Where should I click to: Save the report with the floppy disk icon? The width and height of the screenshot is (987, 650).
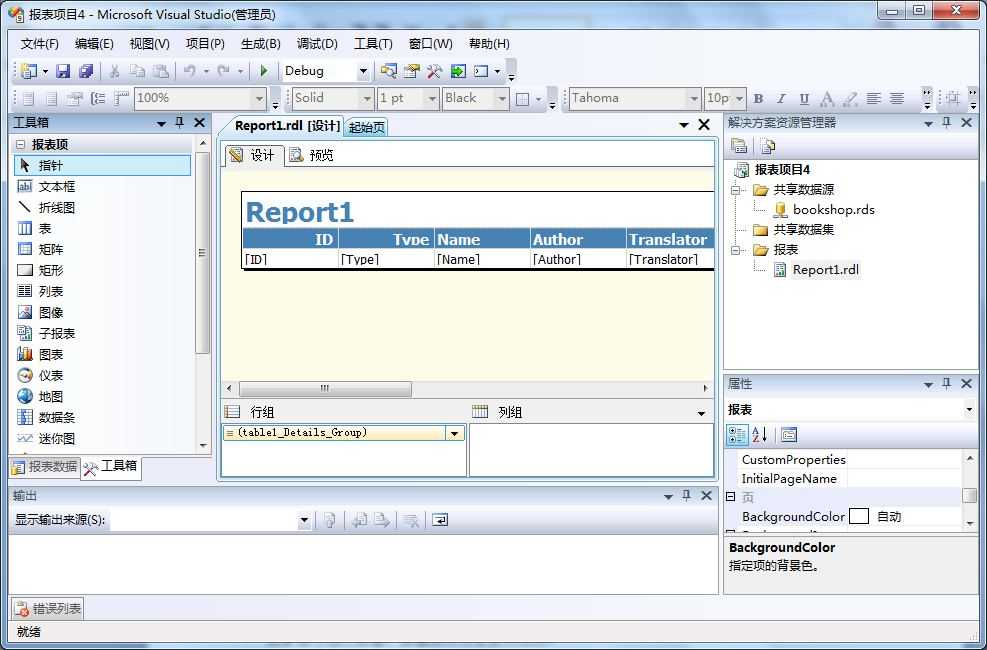click(x=63, y=71)
